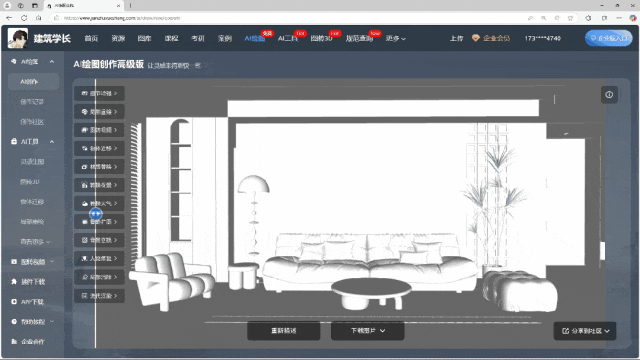The height and width of the screenshot is (360, 640).
Task: Open the 人物 person tool button
Action: [99, 258]
